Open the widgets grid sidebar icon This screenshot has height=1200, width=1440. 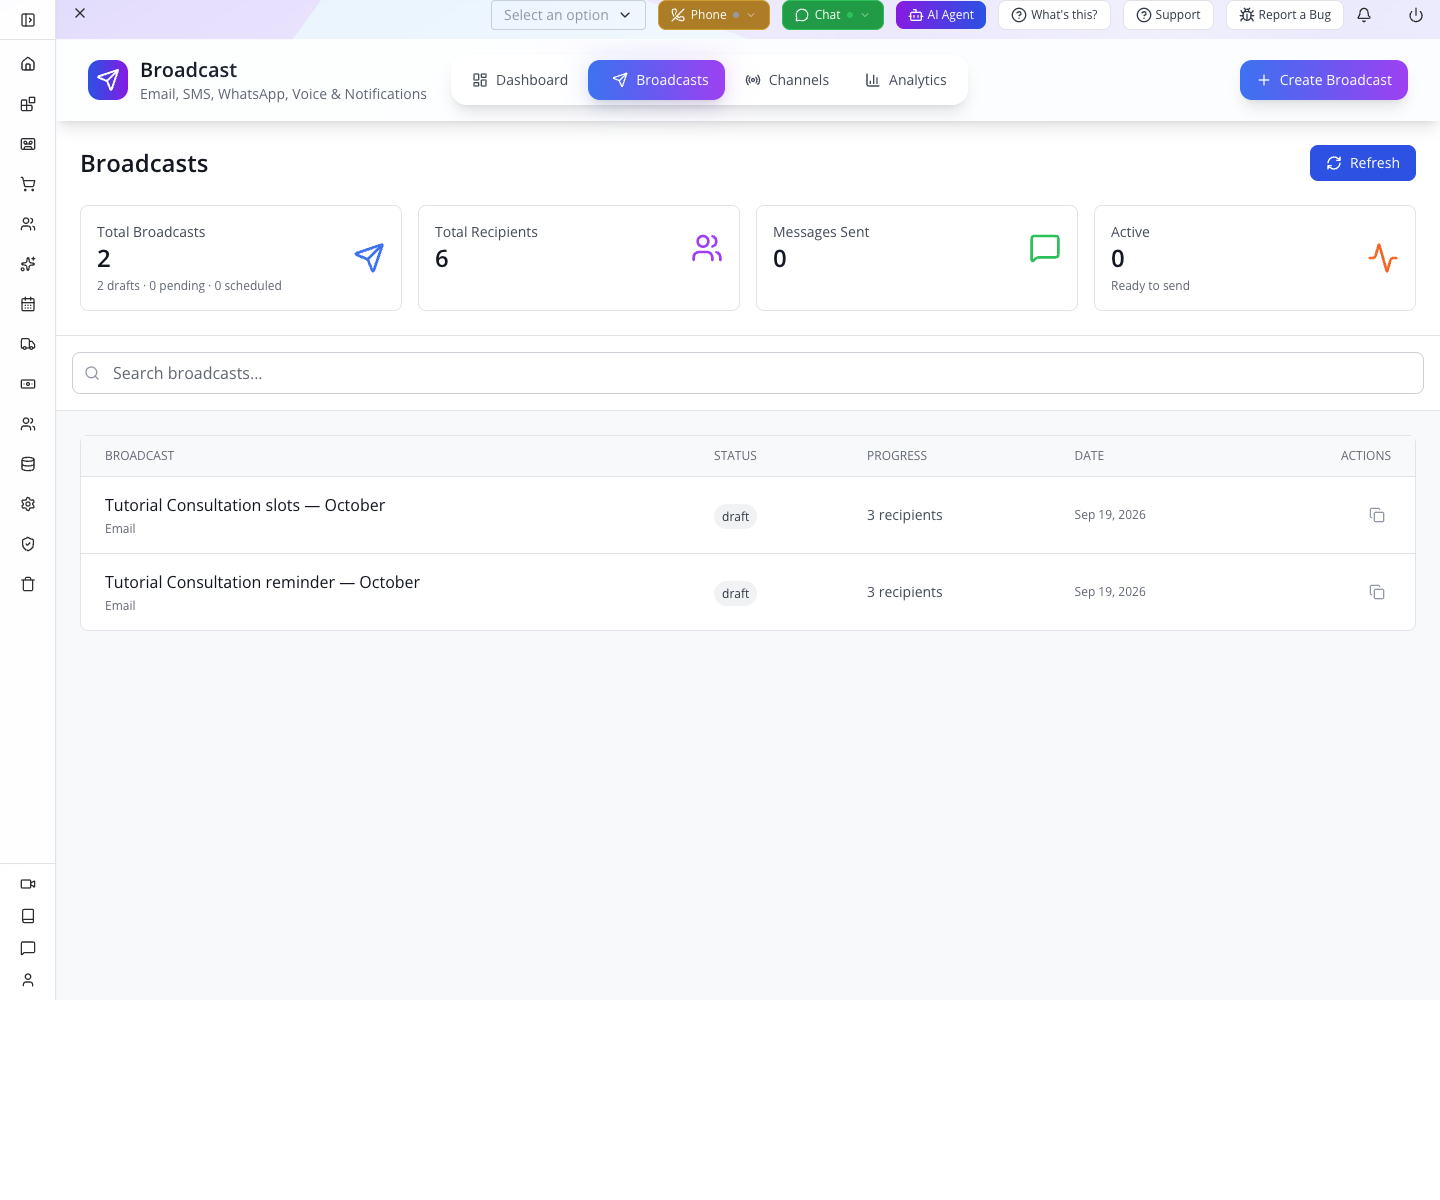pyautogui.click(x=28, y=104)
